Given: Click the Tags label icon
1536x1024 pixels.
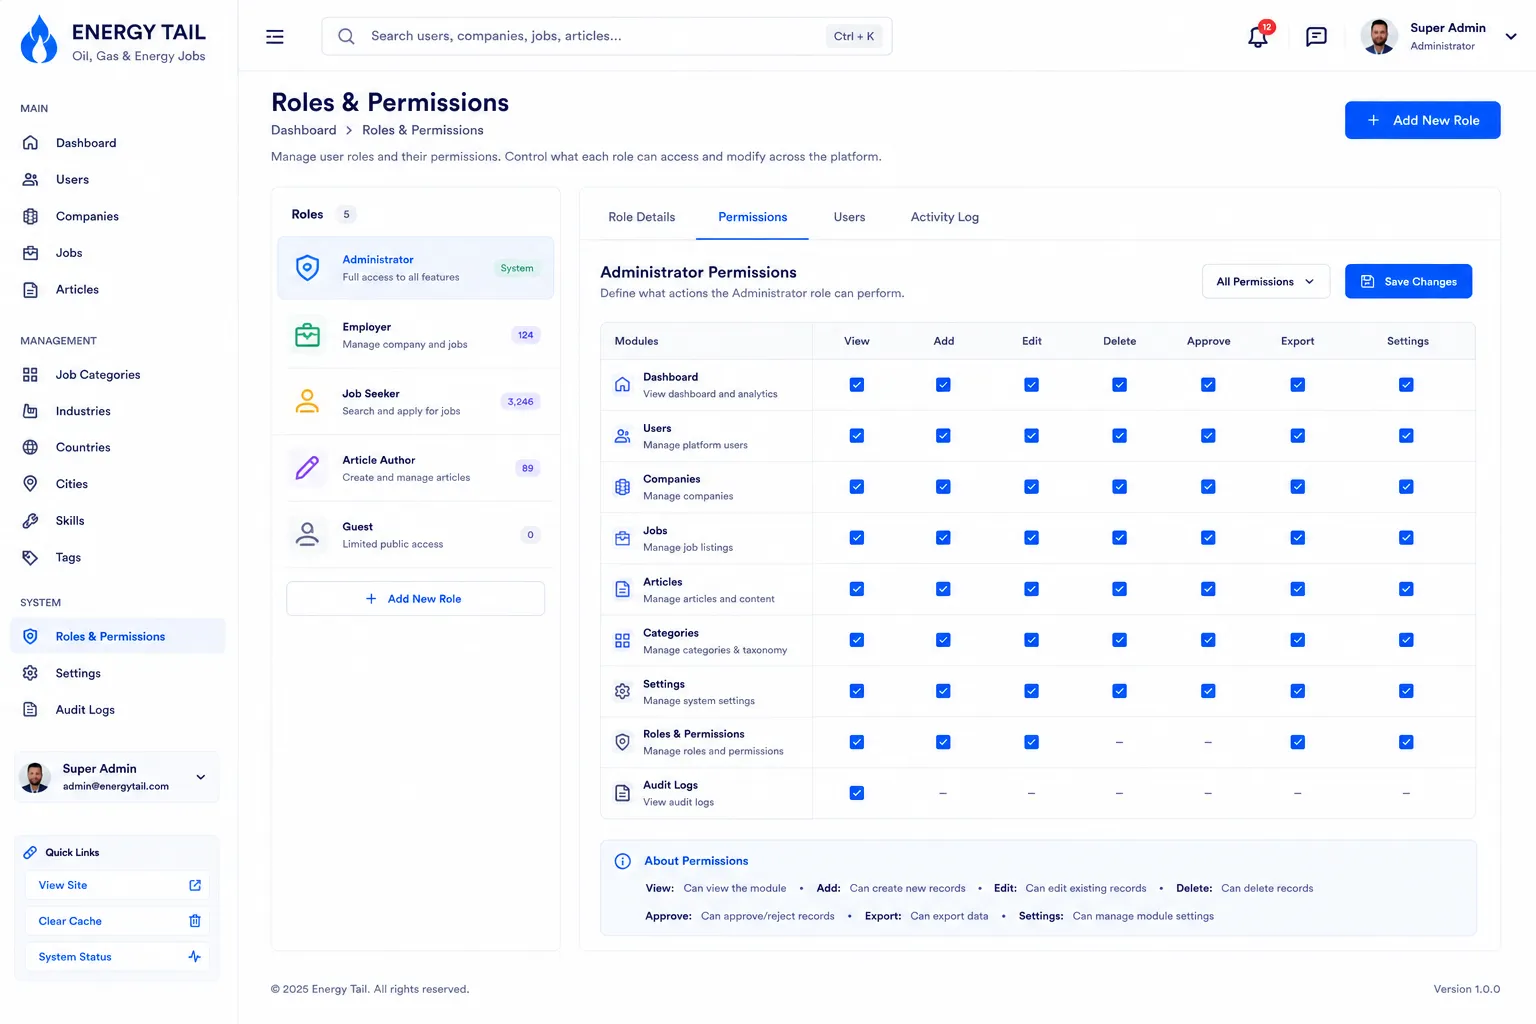Looking at the screenshot, I should pyautogui.click(x=31, y=558).
